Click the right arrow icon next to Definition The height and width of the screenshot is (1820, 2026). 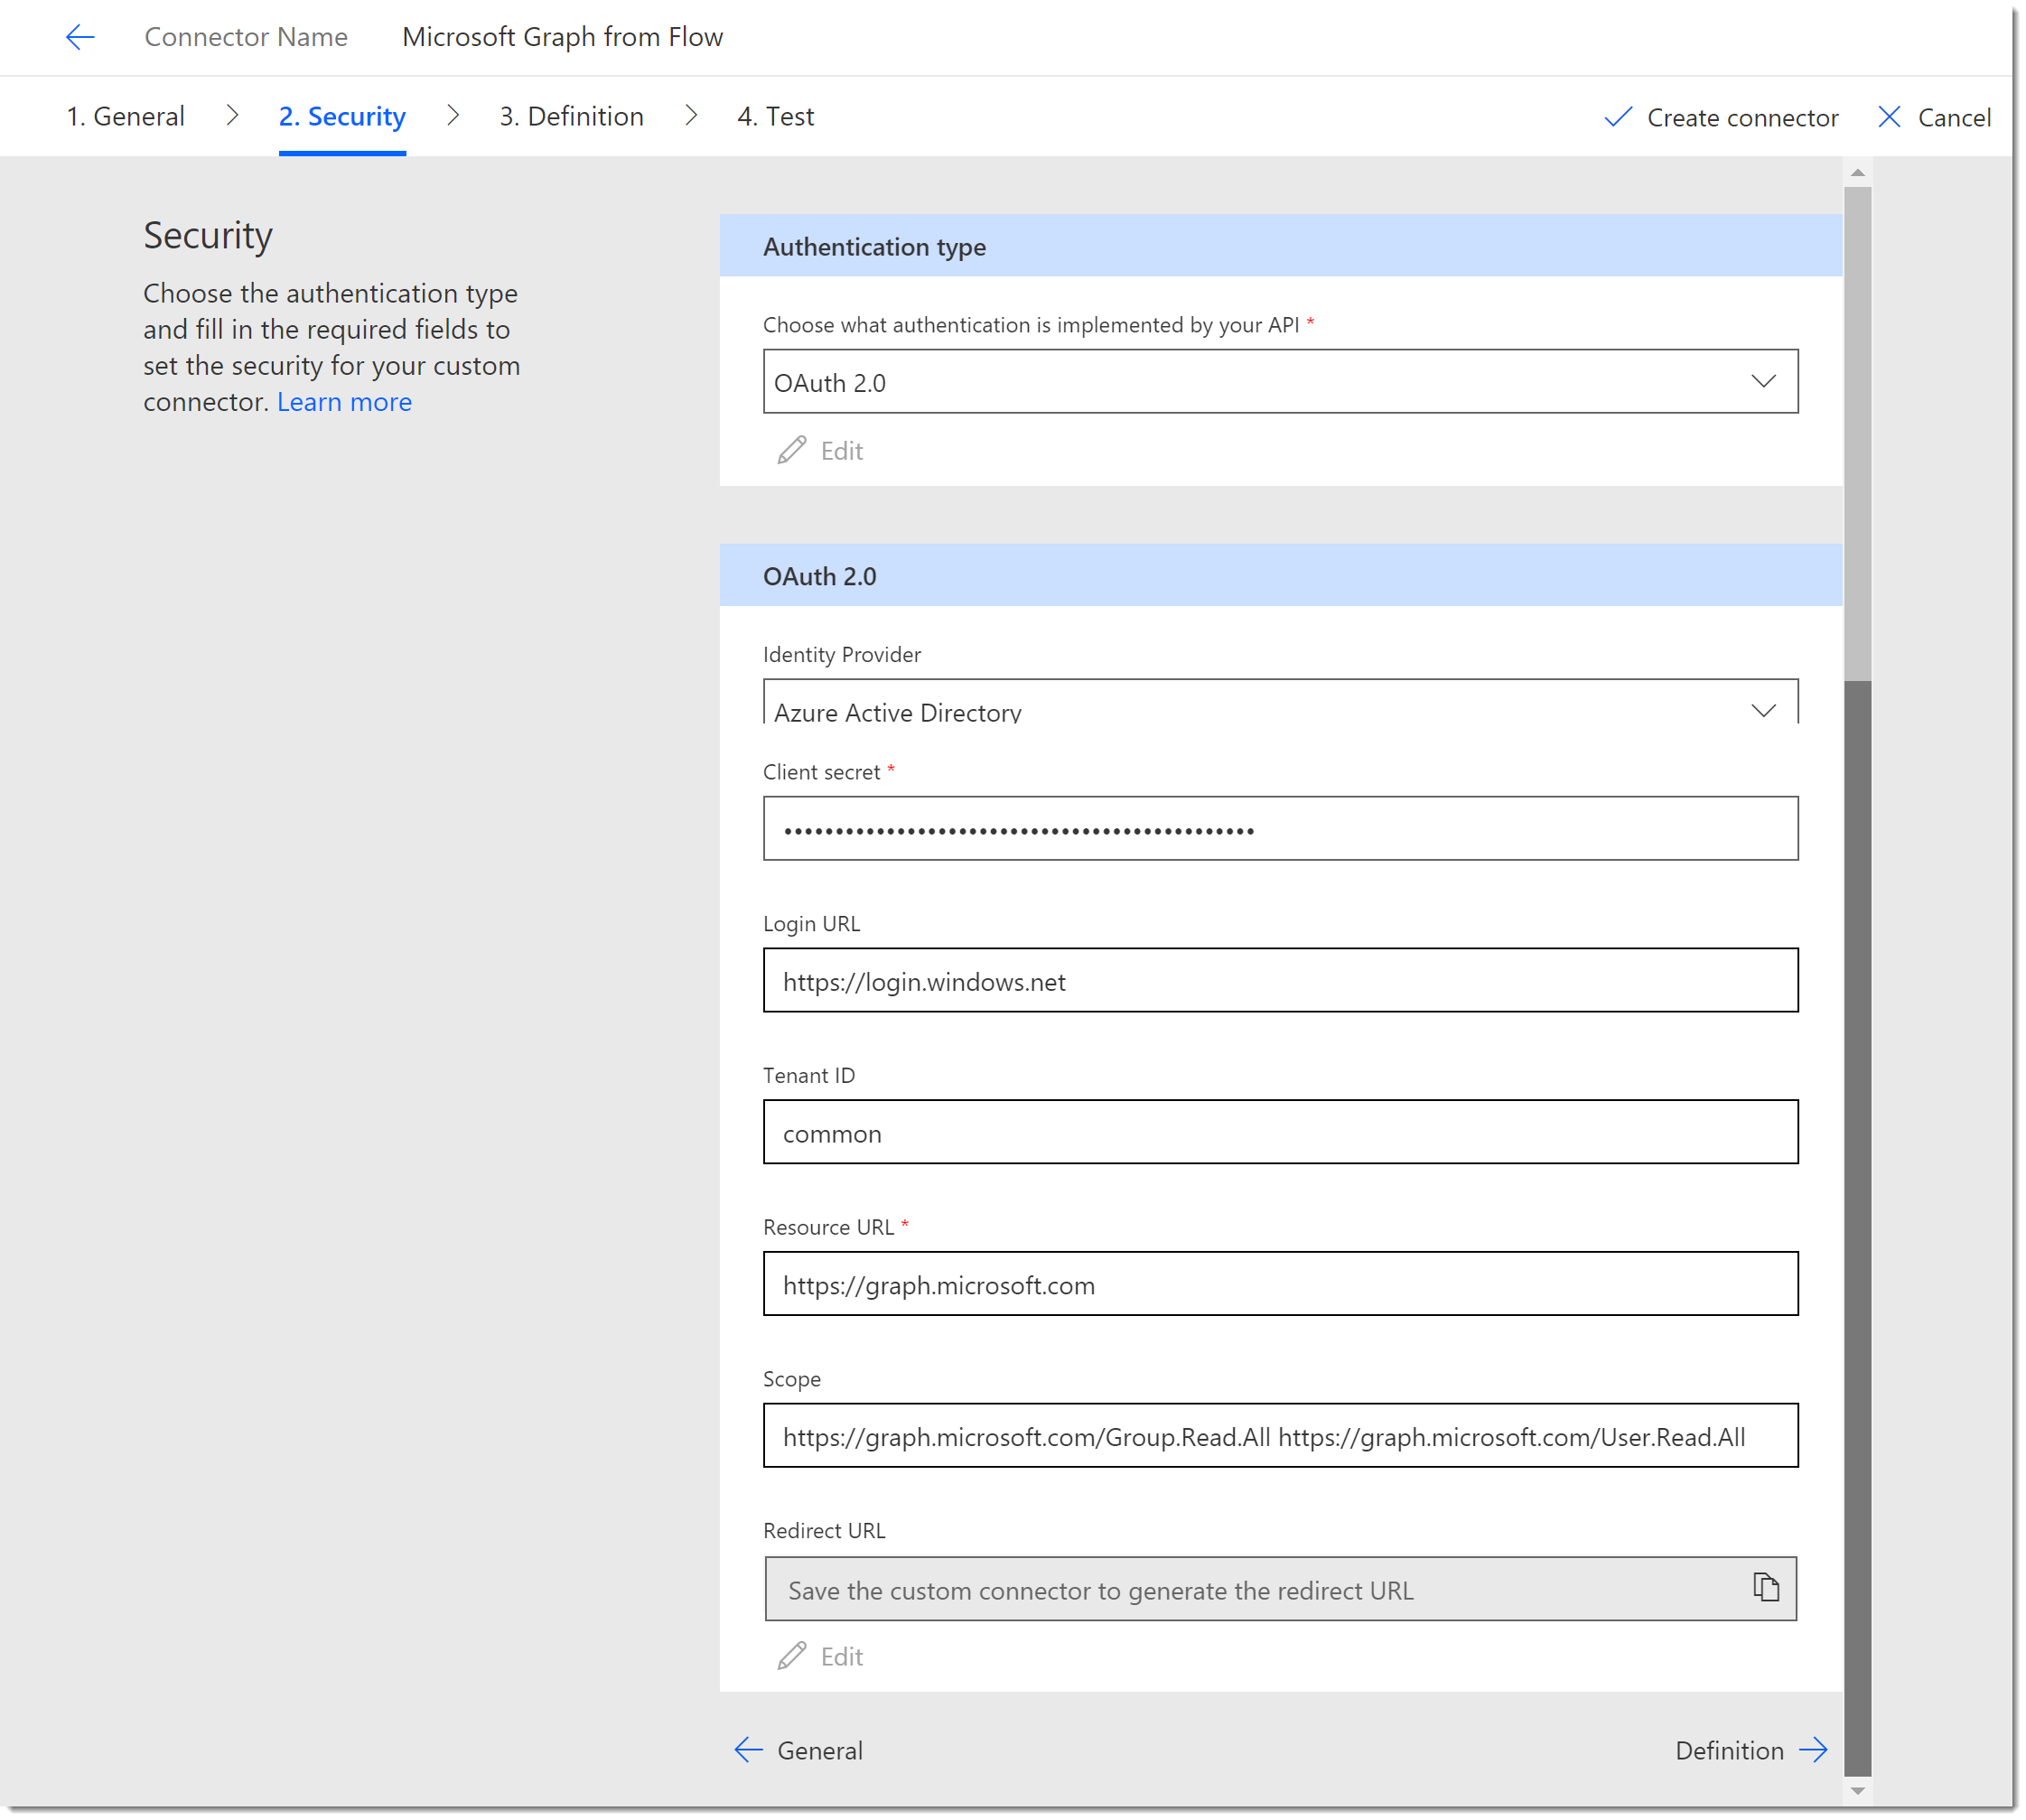[x=1812, y=1749]
